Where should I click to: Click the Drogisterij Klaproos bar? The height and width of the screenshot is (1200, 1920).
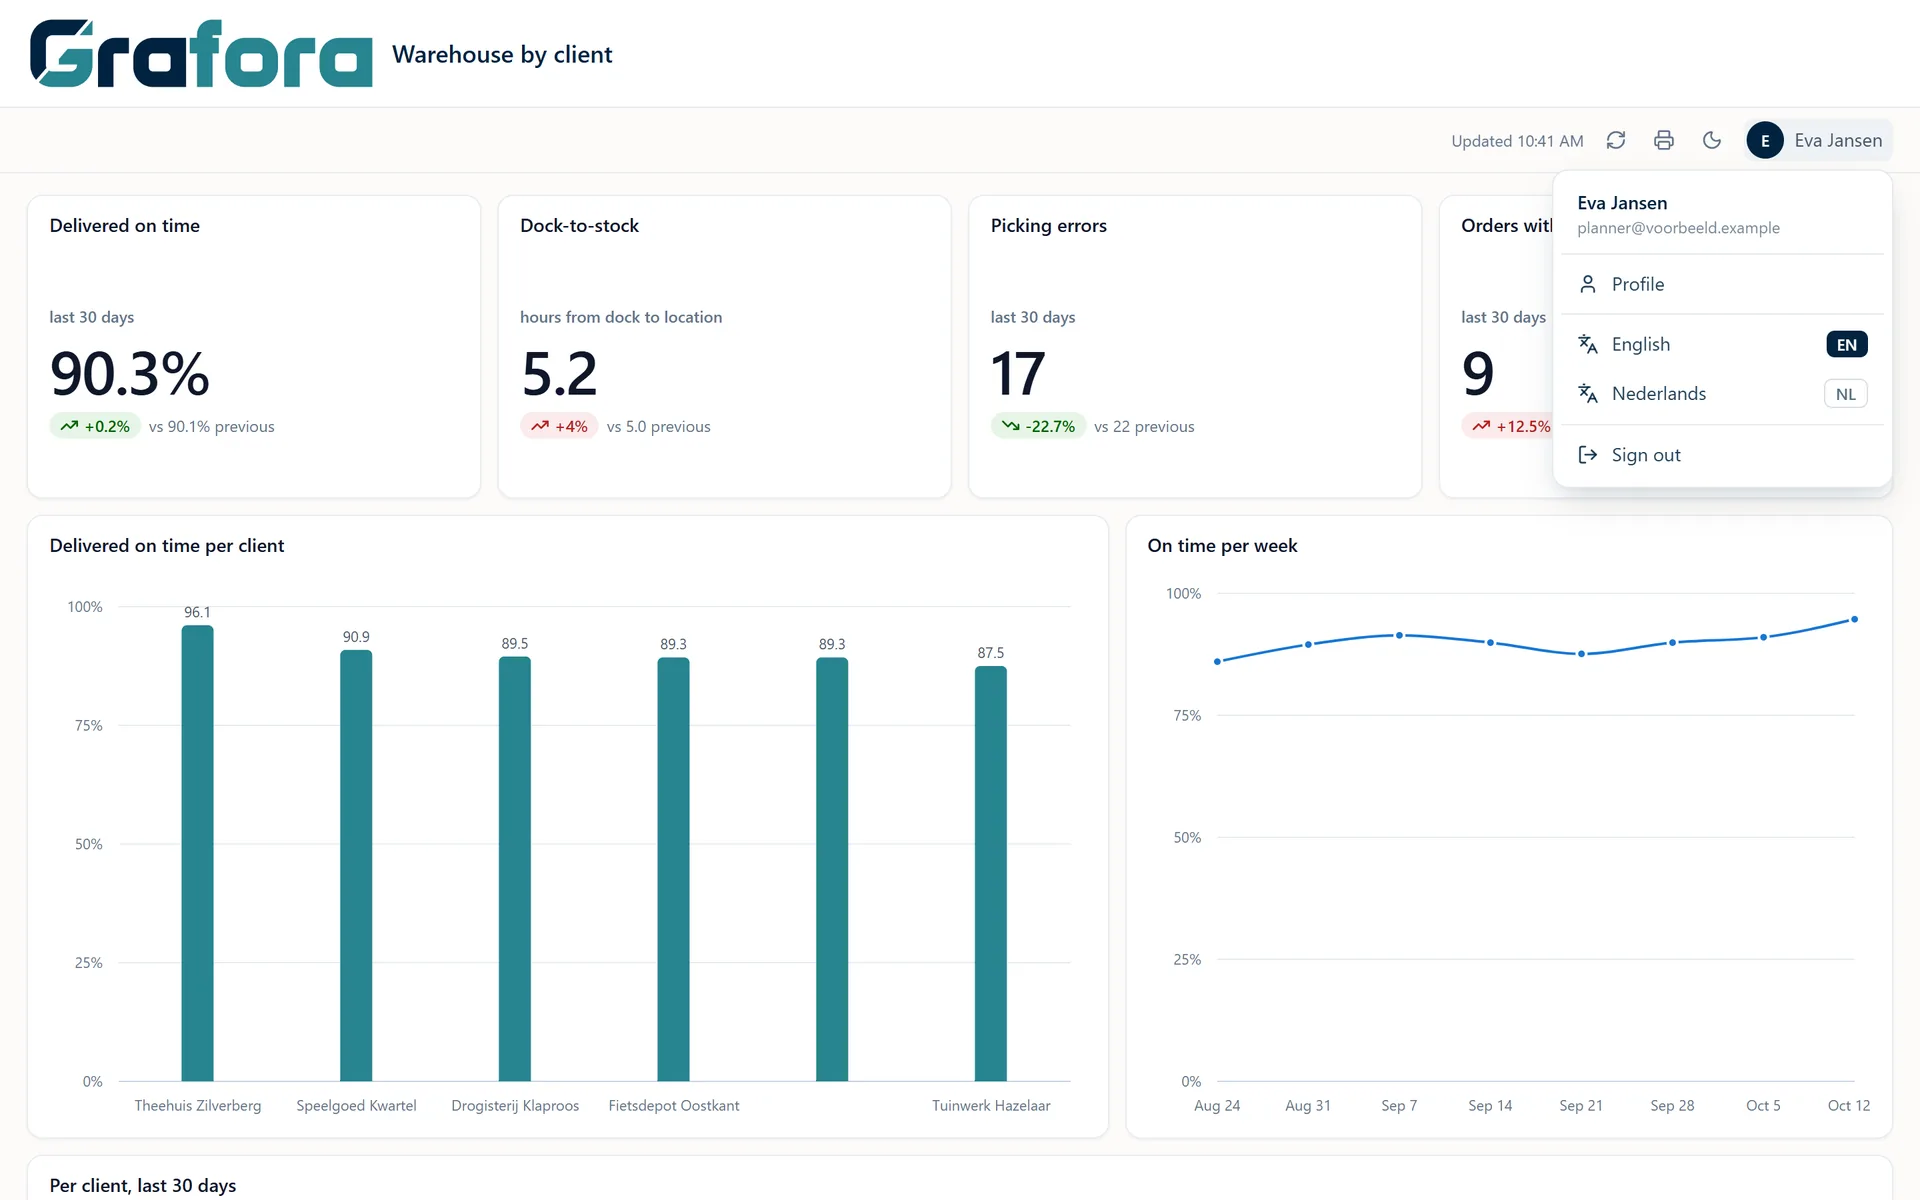pyautogui.click(x=515, y=869)
